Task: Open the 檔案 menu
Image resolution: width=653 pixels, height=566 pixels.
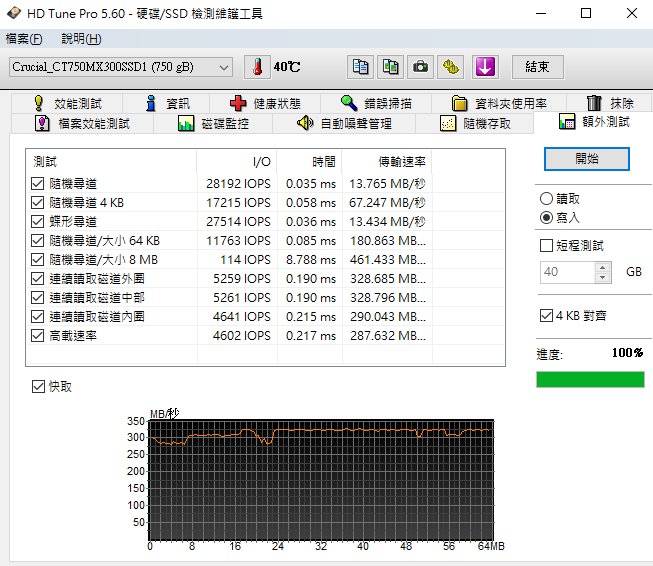Action: [x=24, y=39]
